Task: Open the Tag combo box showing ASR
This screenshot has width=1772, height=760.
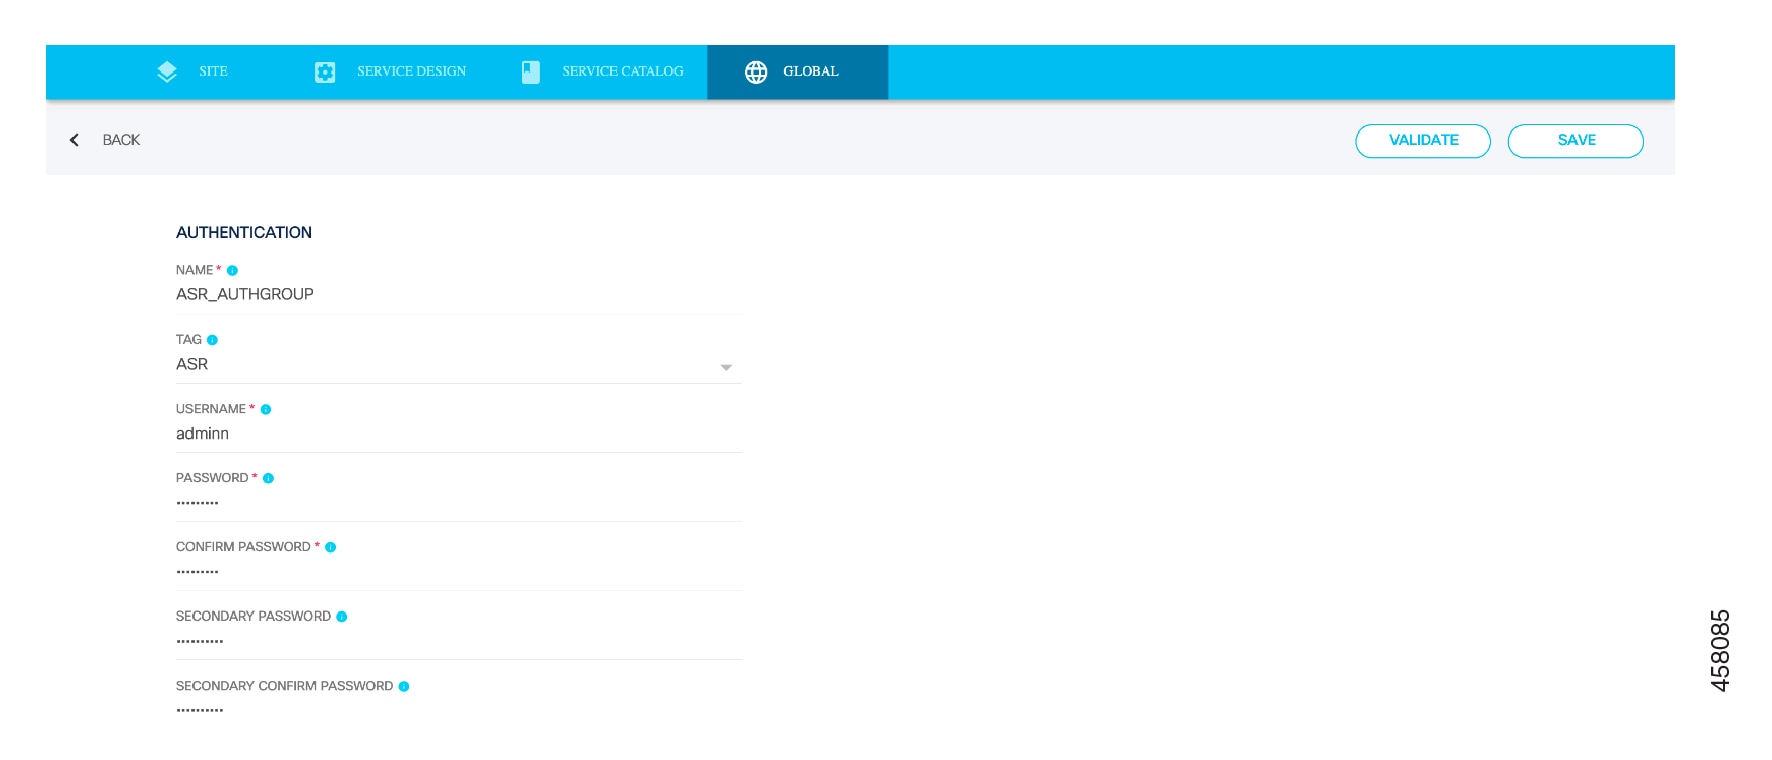Action: (x=459, y=365)
